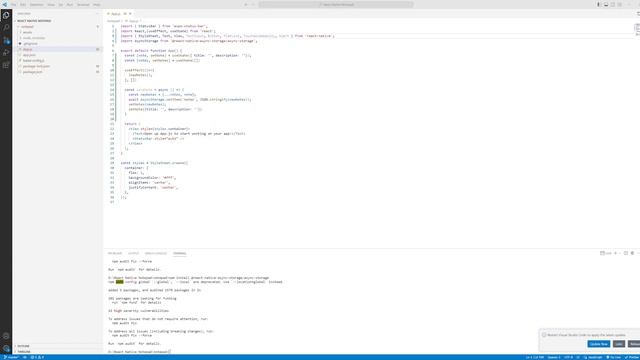Collapse the notepad folder in explorer
Image resolution: width=640 pixels, height=360 pixels.
(27, 27)
